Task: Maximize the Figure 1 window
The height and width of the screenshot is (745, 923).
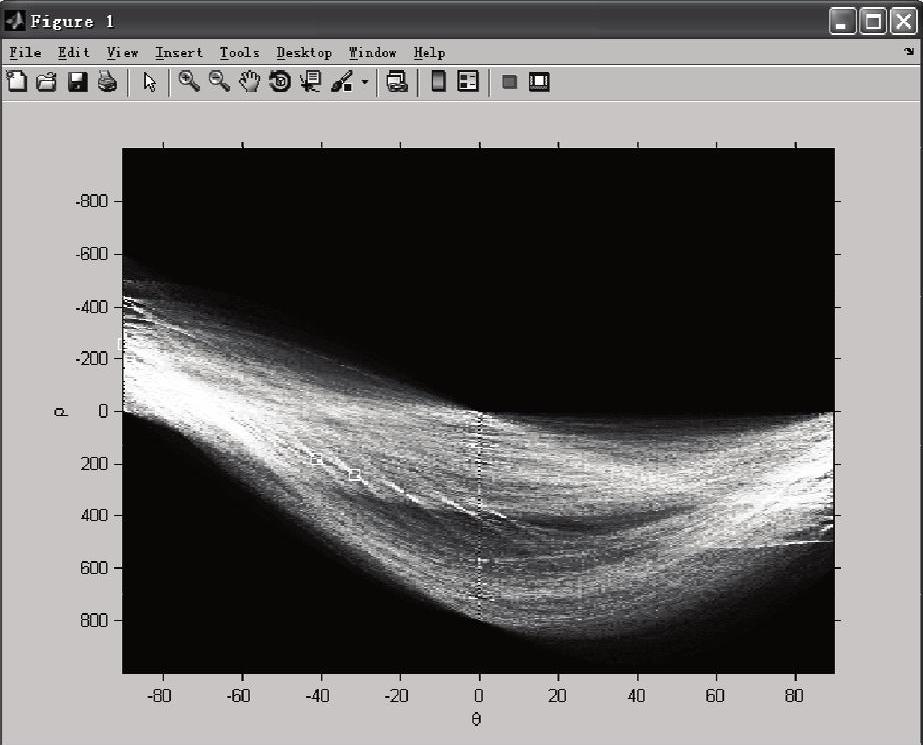Action: [873, 22]
